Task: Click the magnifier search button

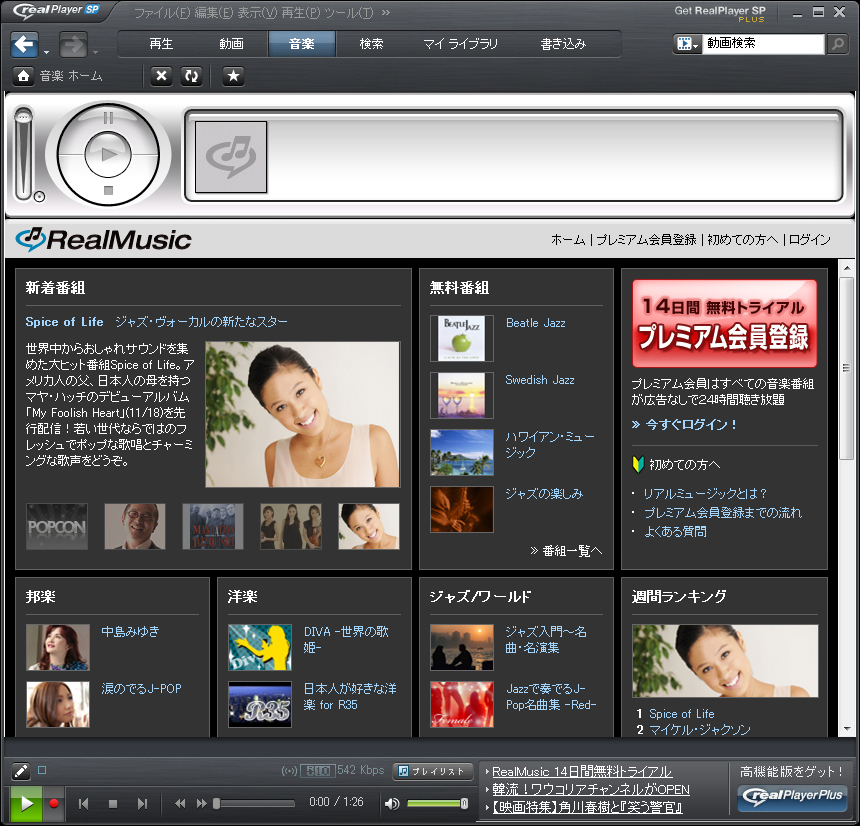Action: pos(837,44)
